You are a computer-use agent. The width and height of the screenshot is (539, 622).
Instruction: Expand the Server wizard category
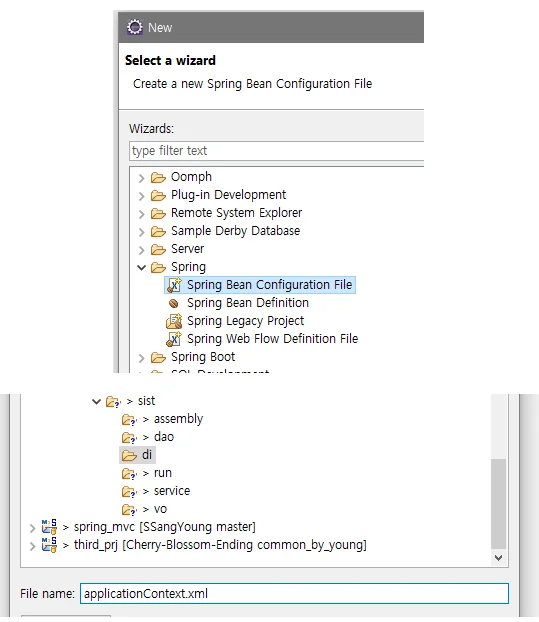pyautogui.click(x=142, y=250)
